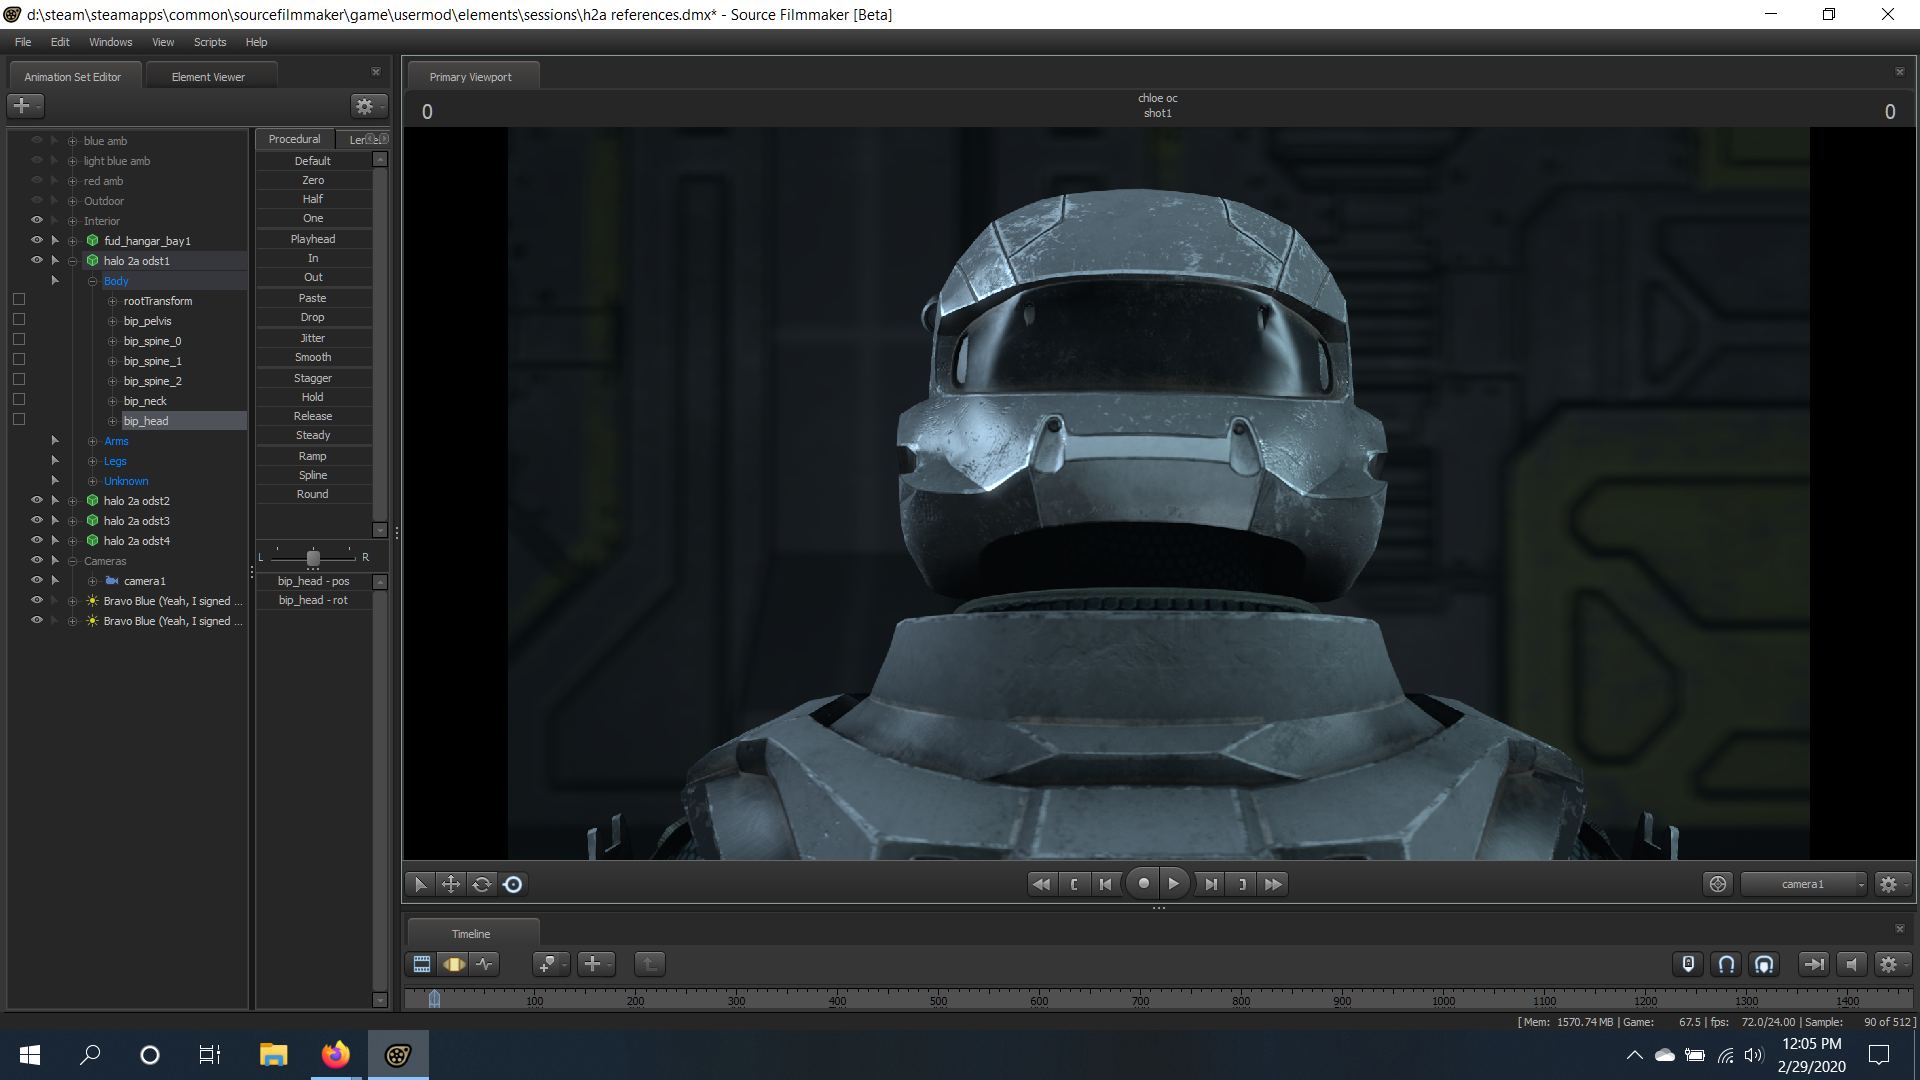The width and height of the screenshot is (1920, 1080).
Task: Check the box beside rootTransform
Action: pyautogui.click(x=19, y=299)
